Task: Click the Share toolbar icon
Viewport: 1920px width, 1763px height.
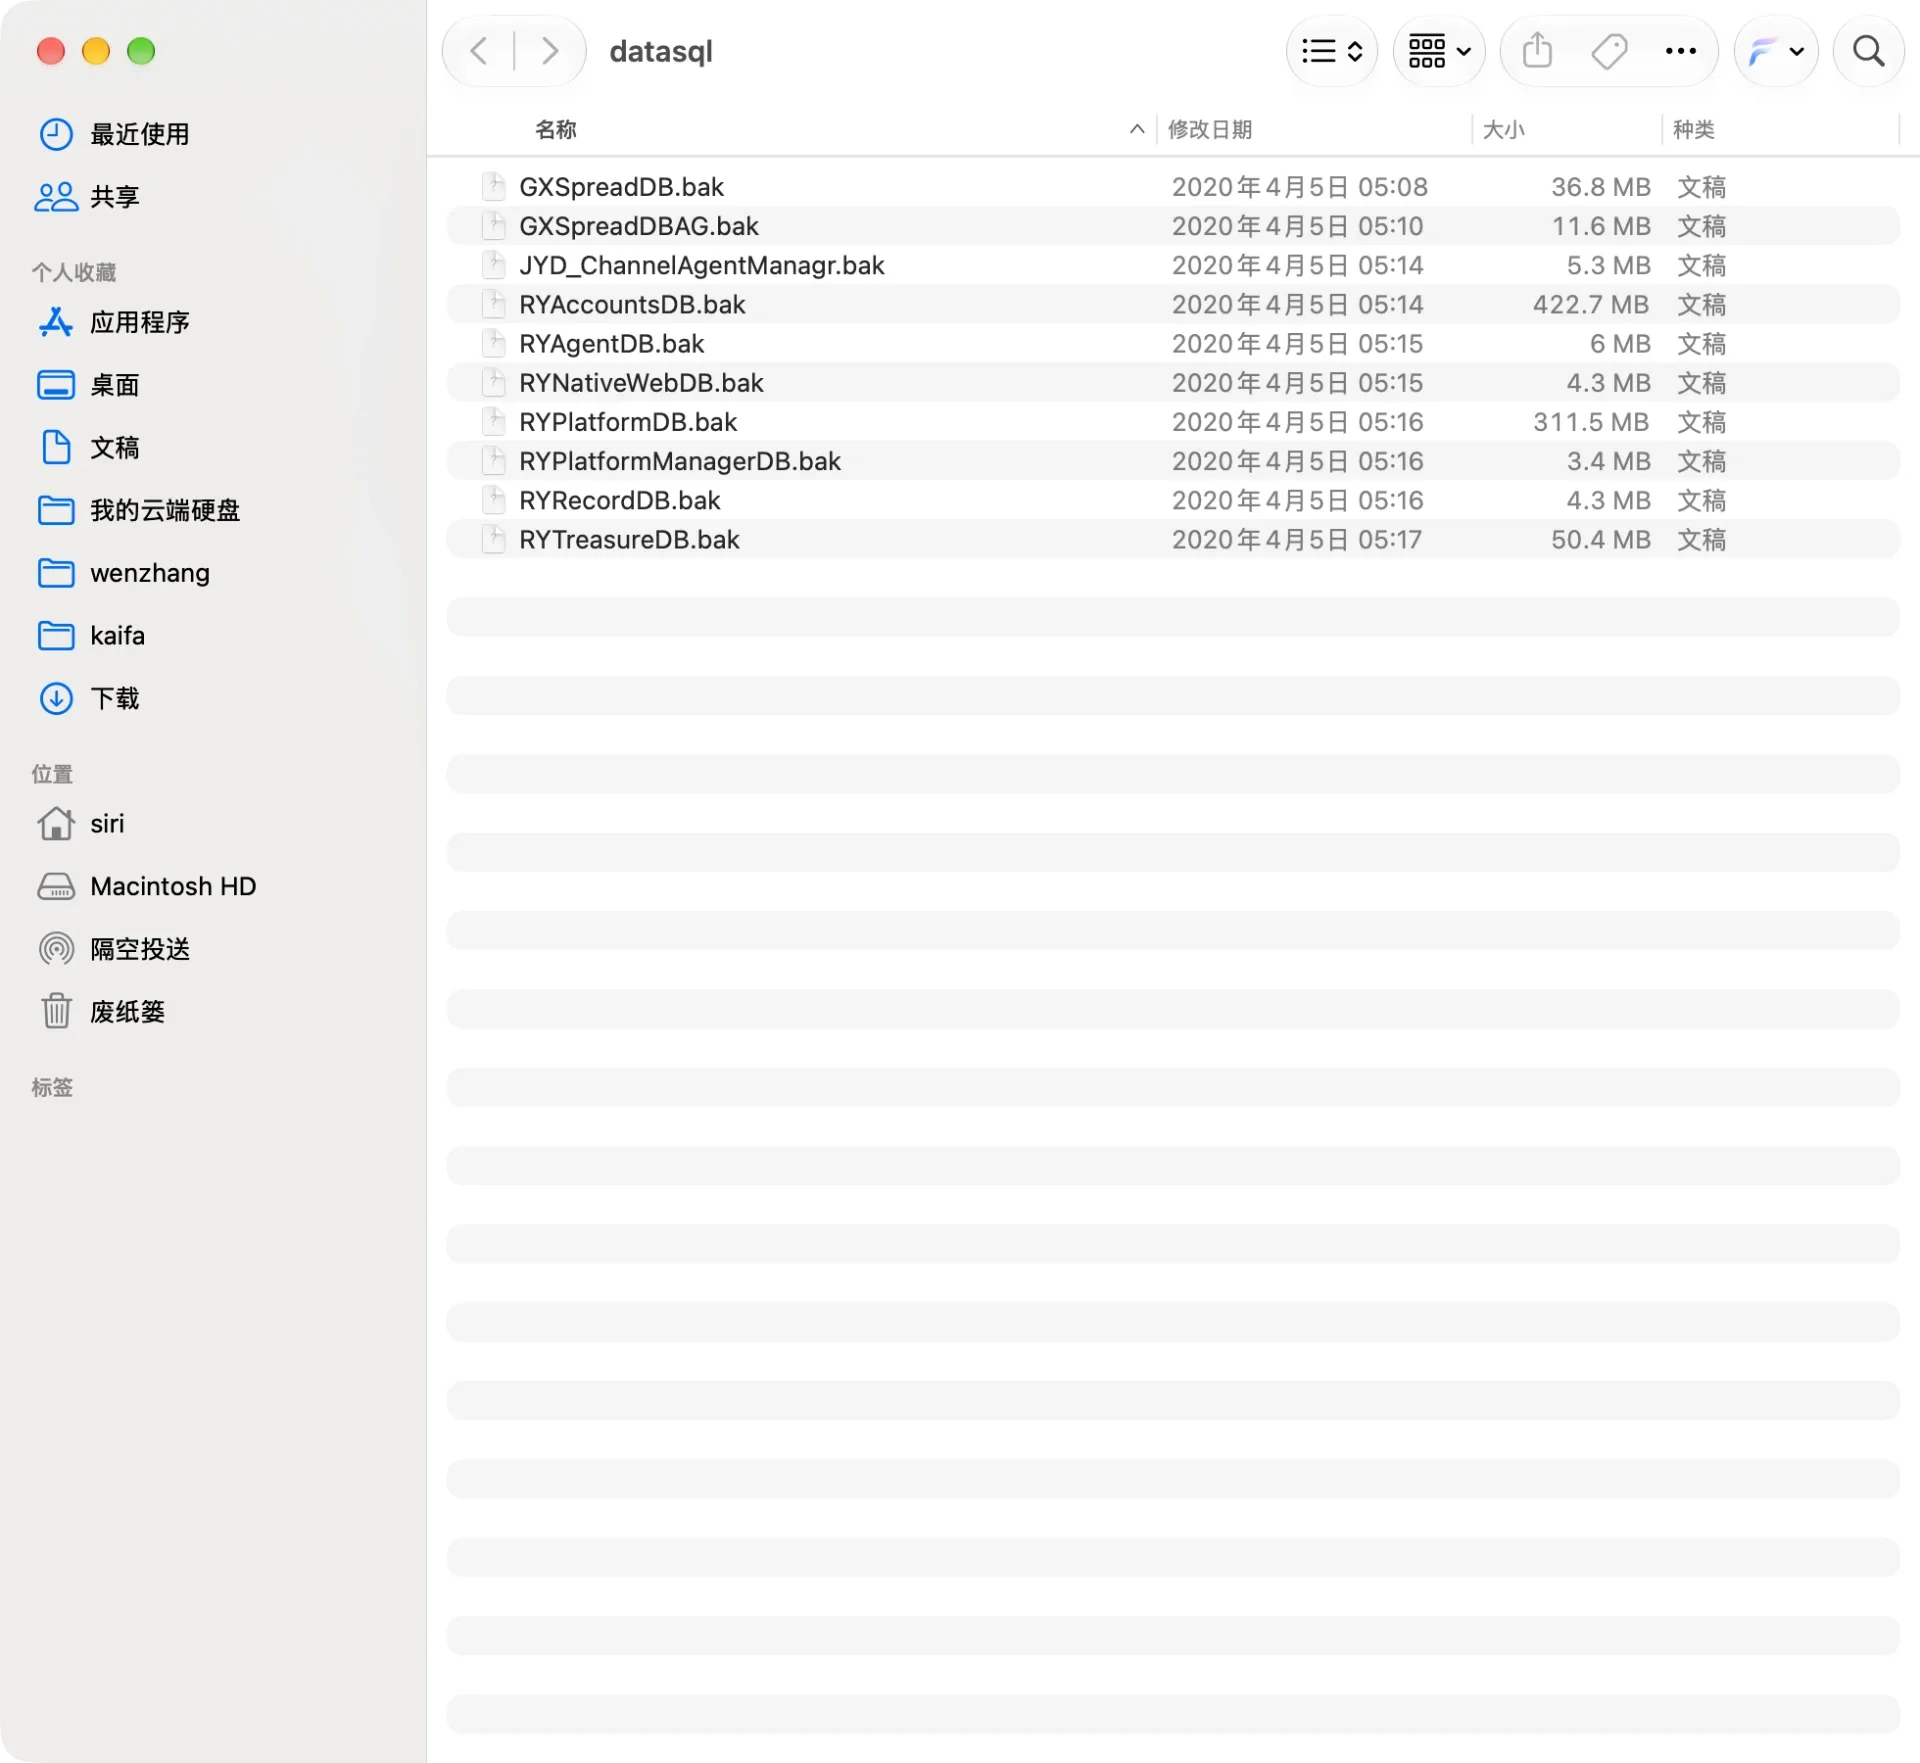Action: click(1537, 51)
